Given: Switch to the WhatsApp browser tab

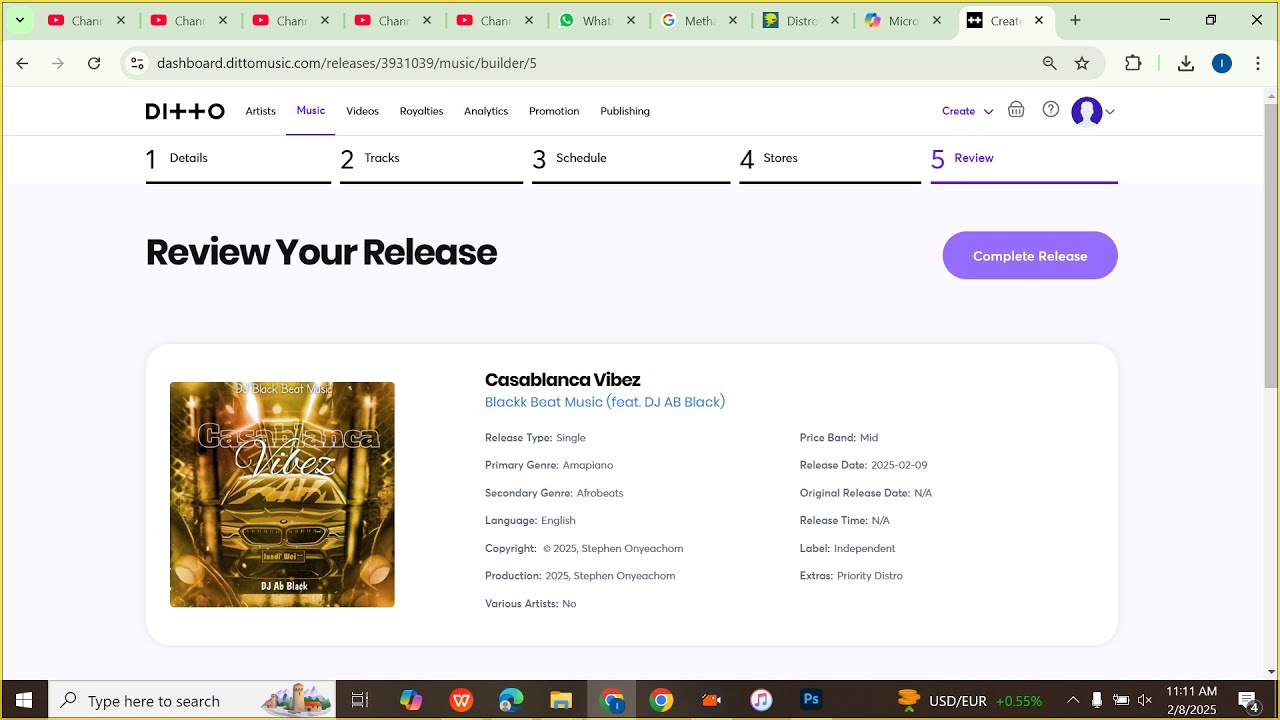Looking at the screenshot, I should point(597,21).
